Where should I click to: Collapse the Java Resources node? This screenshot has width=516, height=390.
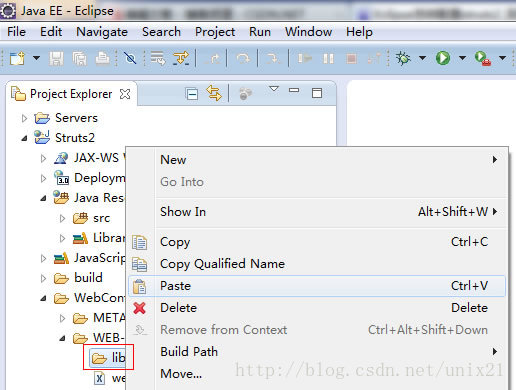click(43, 198)
